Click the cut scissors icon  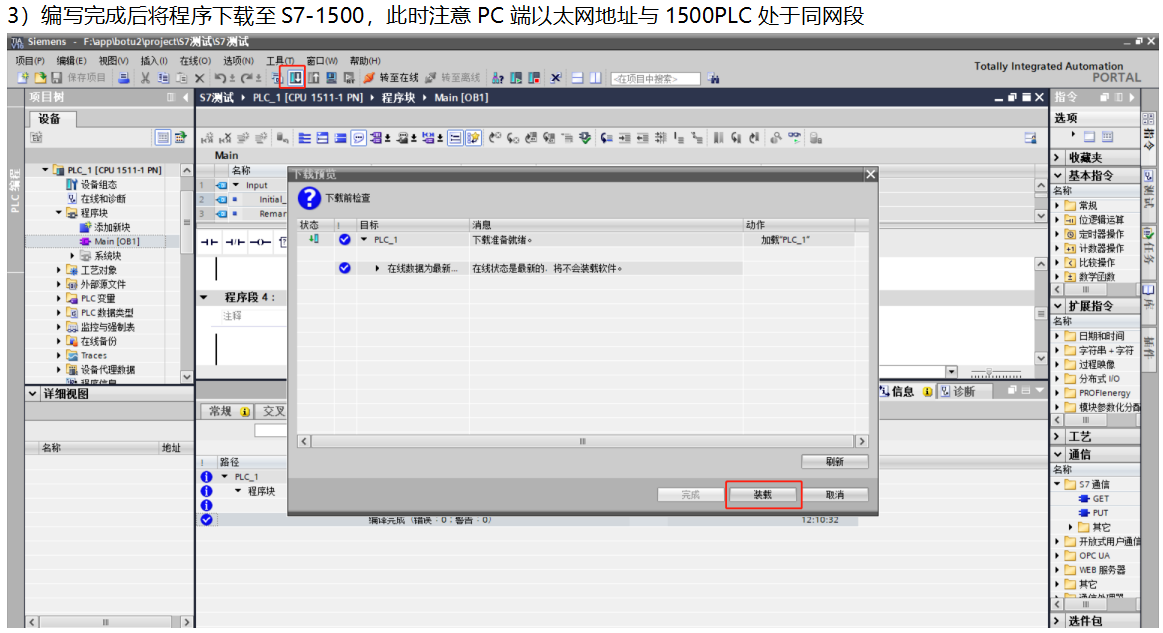[145, 78]
